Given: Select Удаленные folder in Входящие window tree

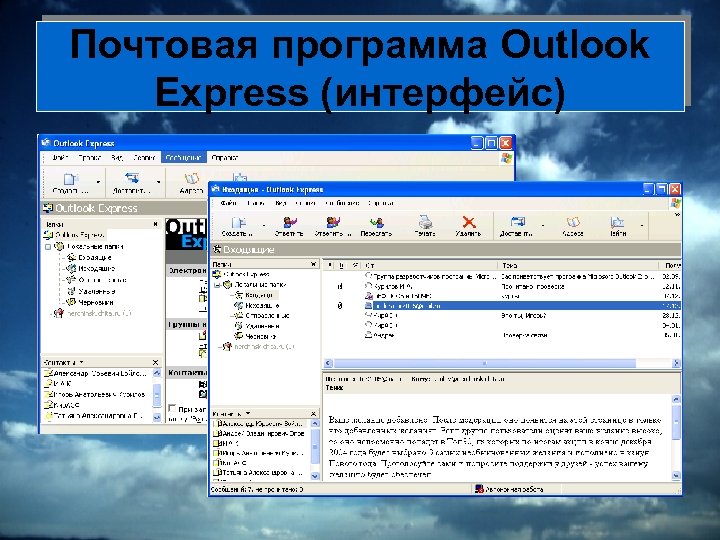Looking at the screenshot, I should pos(262,326).
